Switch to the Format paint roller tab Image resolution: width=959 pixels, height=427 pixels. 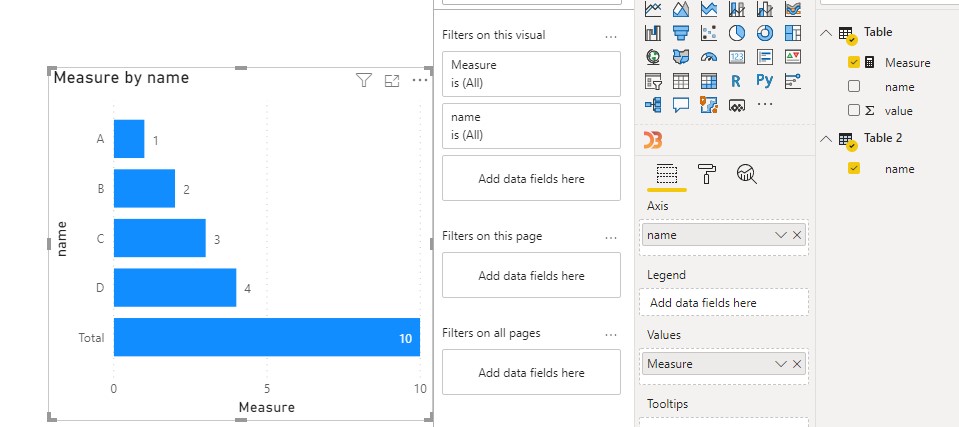pos(707,174)
